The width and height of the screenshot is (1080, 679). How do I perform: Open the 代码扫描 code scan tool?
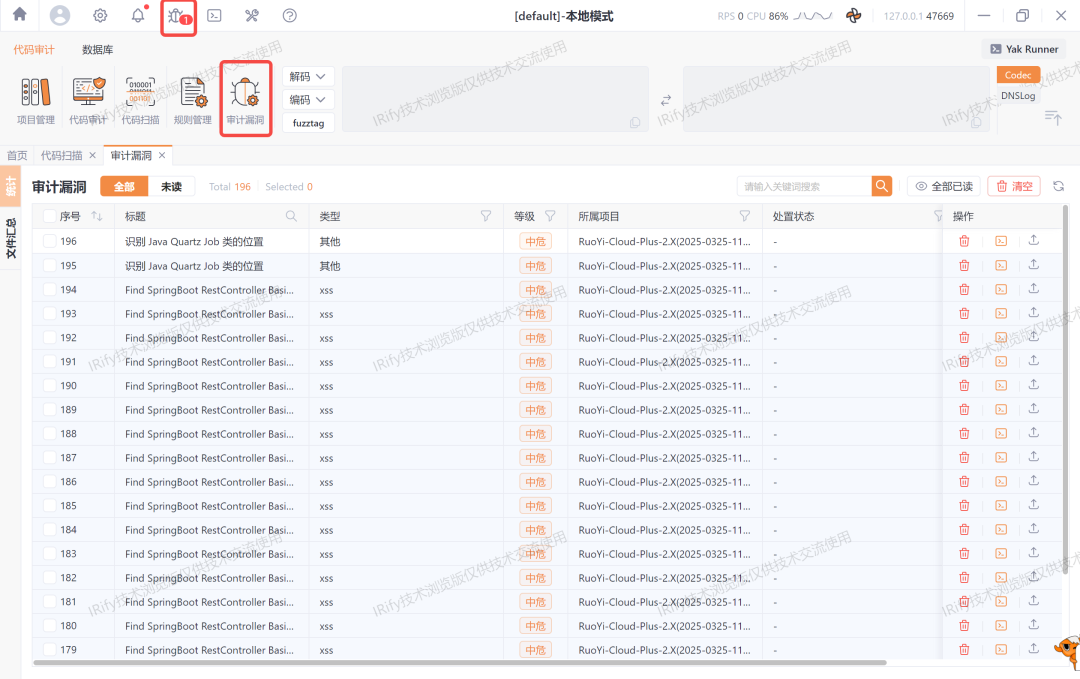(x=141, y=101)
